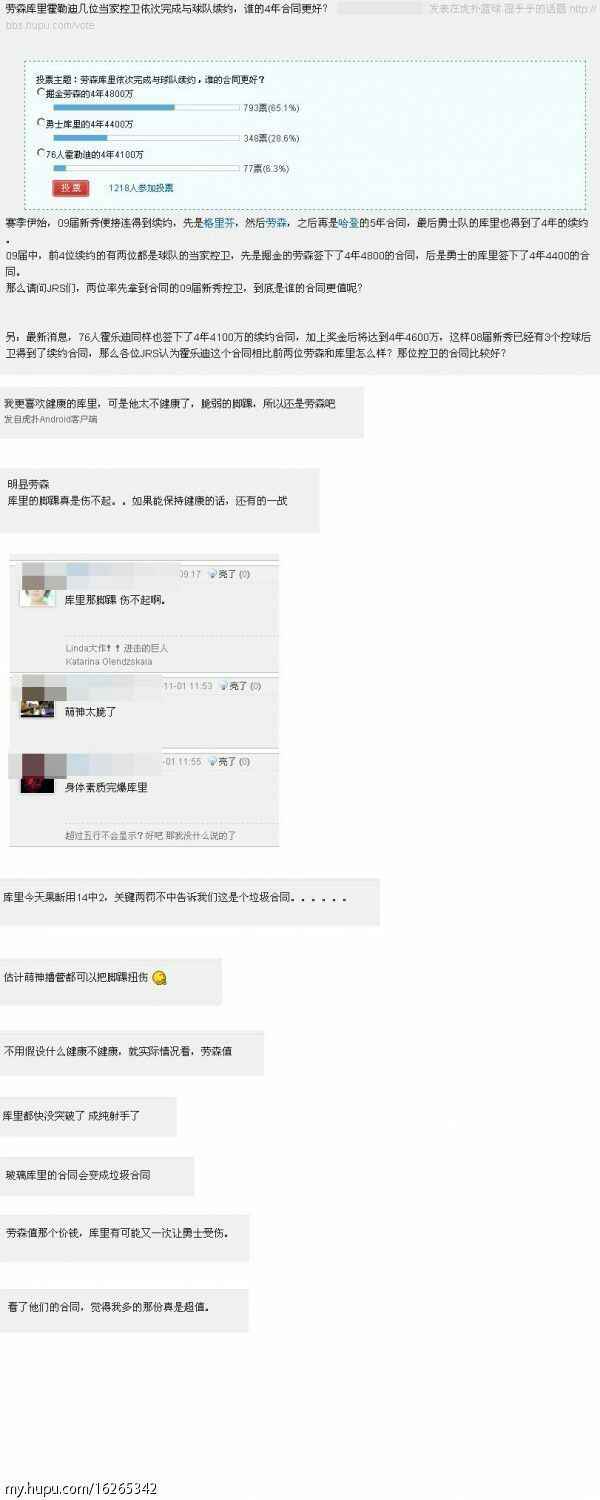This screenshot has height=1500, width=600.
Task: Click the my.hupu.com/16265342 watermark link
Action: pyautogui.click(x=81, y=1489)
